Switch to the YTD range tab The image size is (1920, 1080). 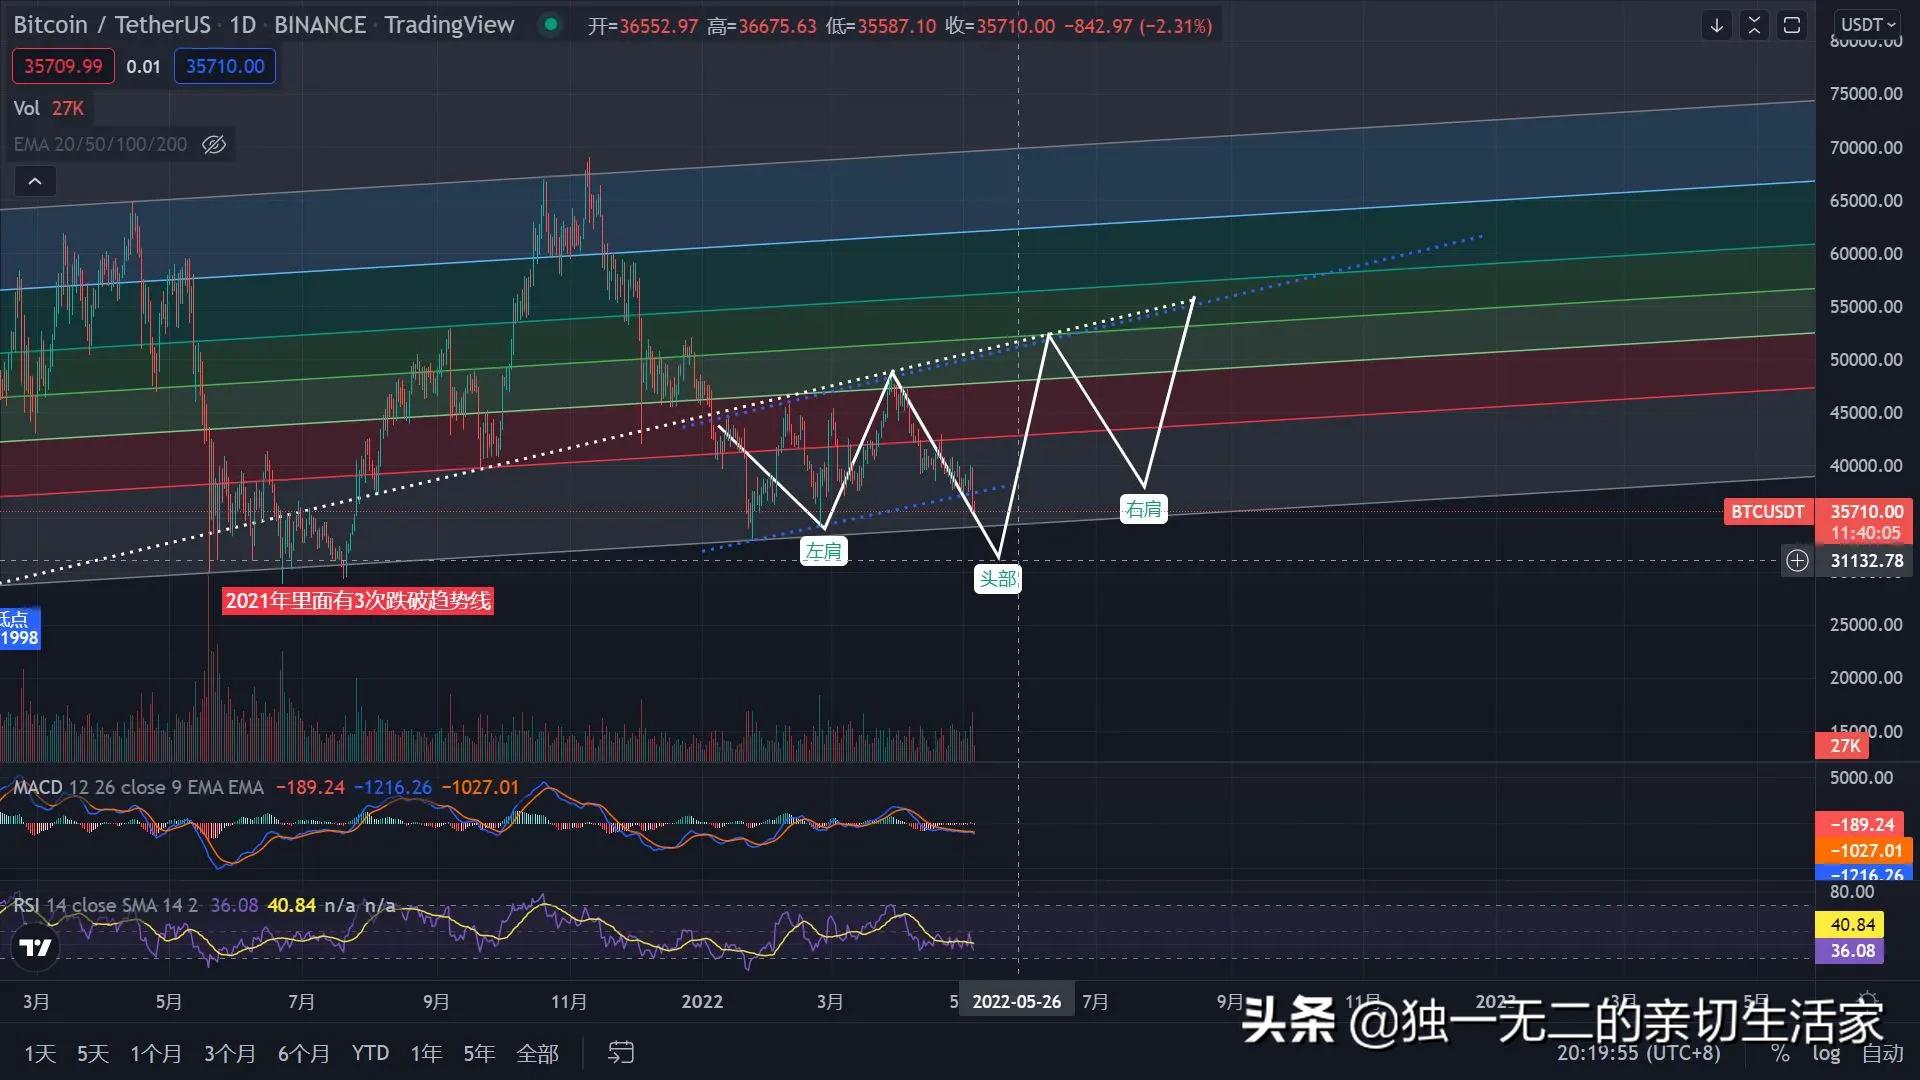pyautogui.click(x=369, y=1052)
